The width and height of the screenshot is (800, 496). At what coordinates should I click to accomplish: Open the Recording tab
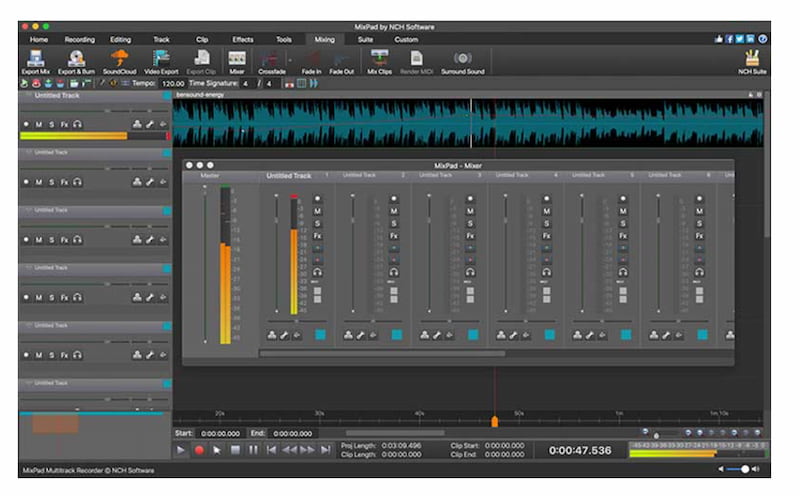pos(79,39)
